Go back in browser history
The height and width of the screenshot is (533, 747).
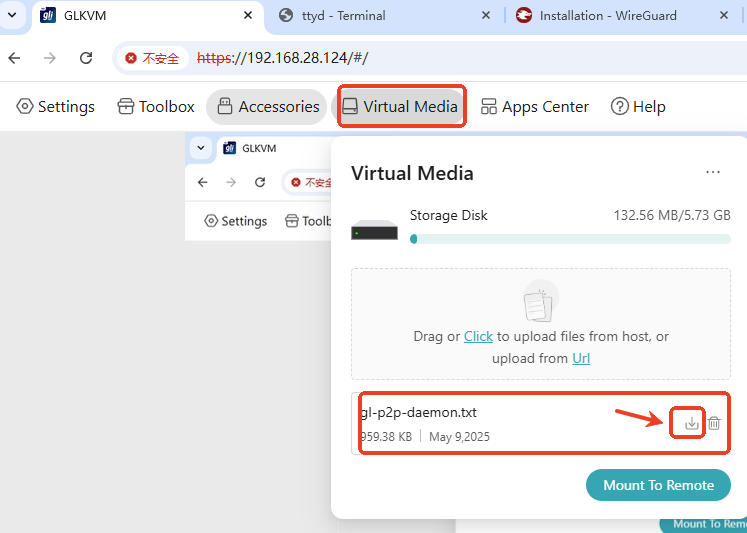pyautogui.click(x=15, y=58)
